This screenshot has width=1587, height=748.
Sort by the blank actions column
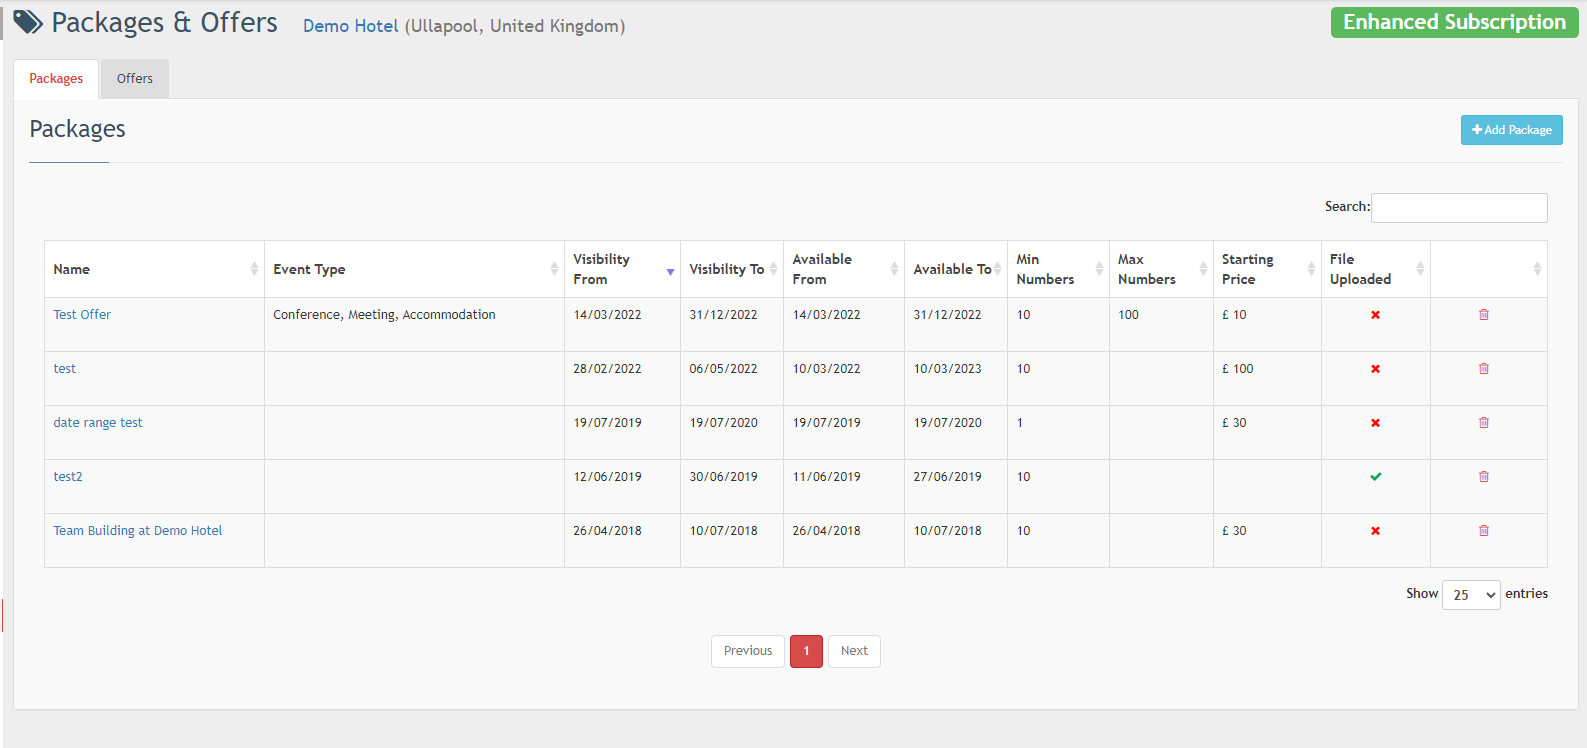[x=1489, y=269]
